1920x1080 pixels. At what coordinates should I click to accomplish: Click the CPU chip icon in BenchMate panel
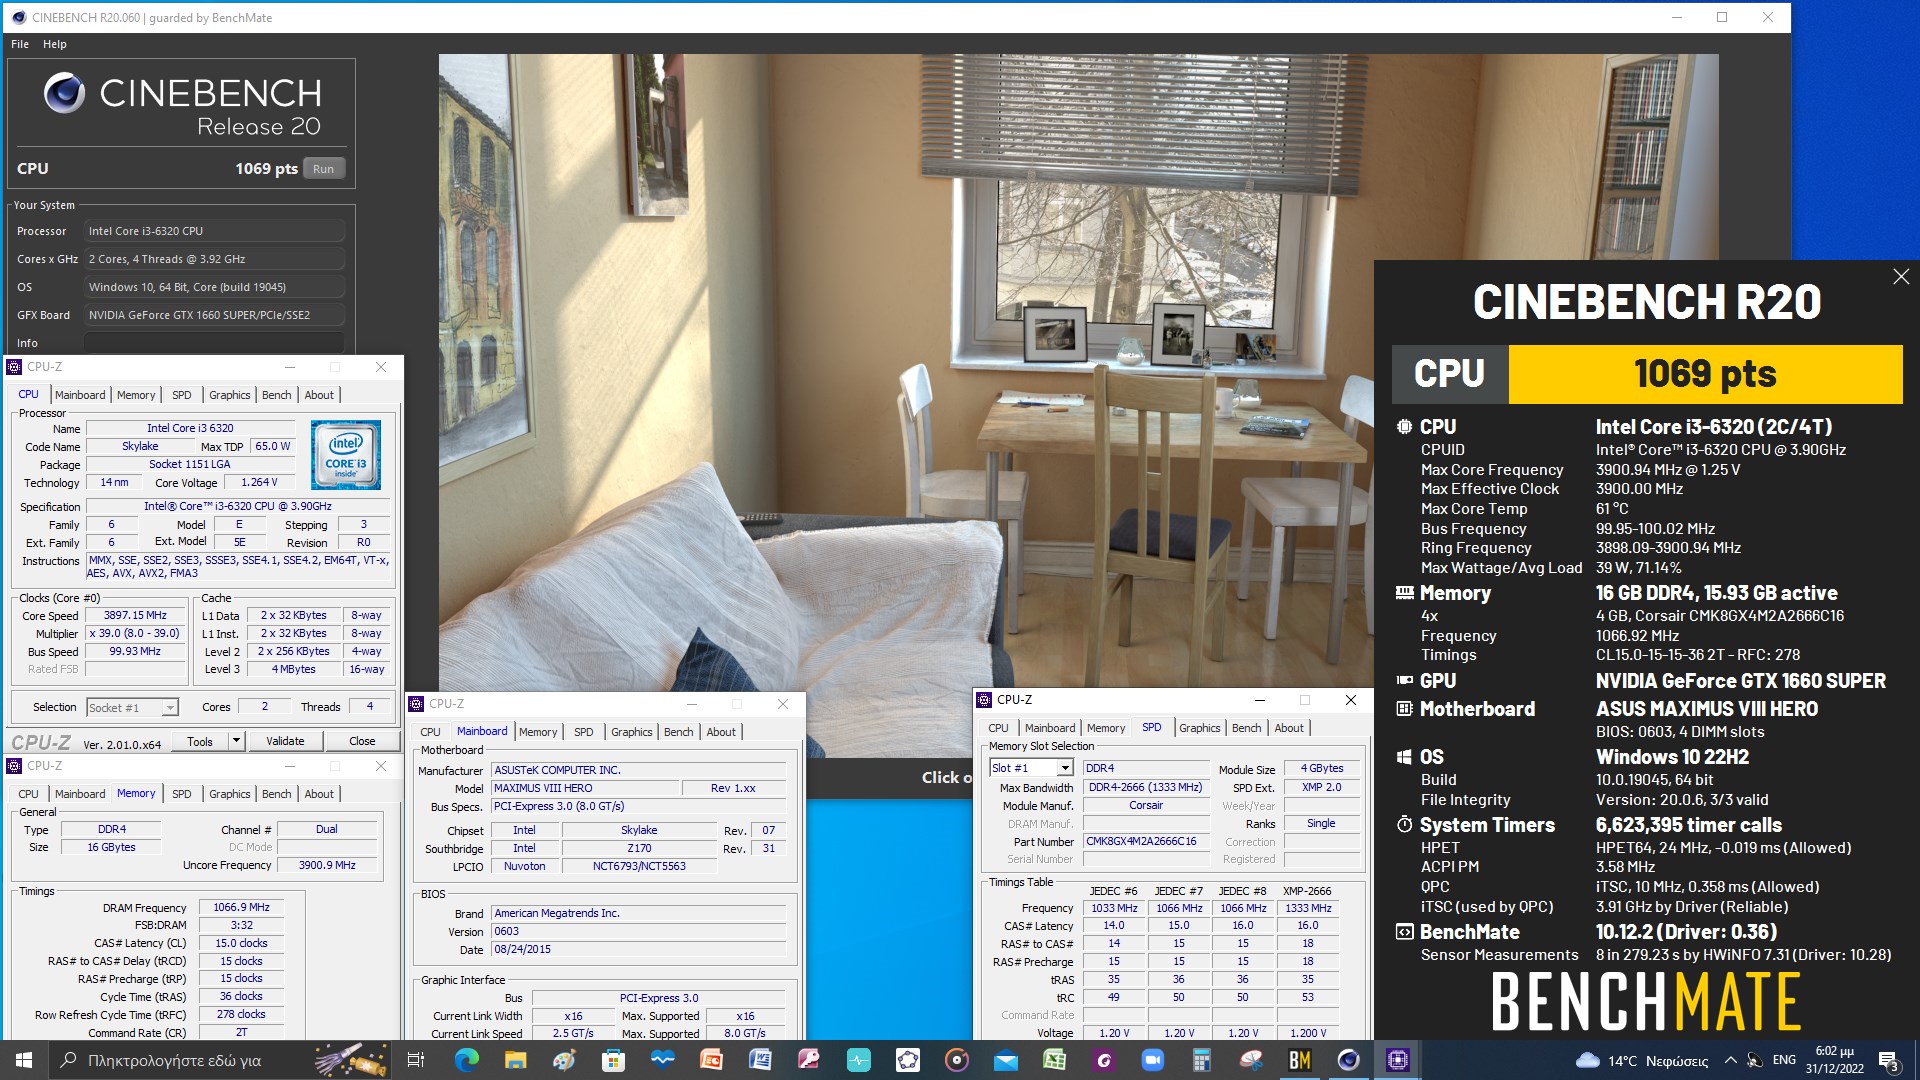pyautogui.click(x=1404, y=427)
